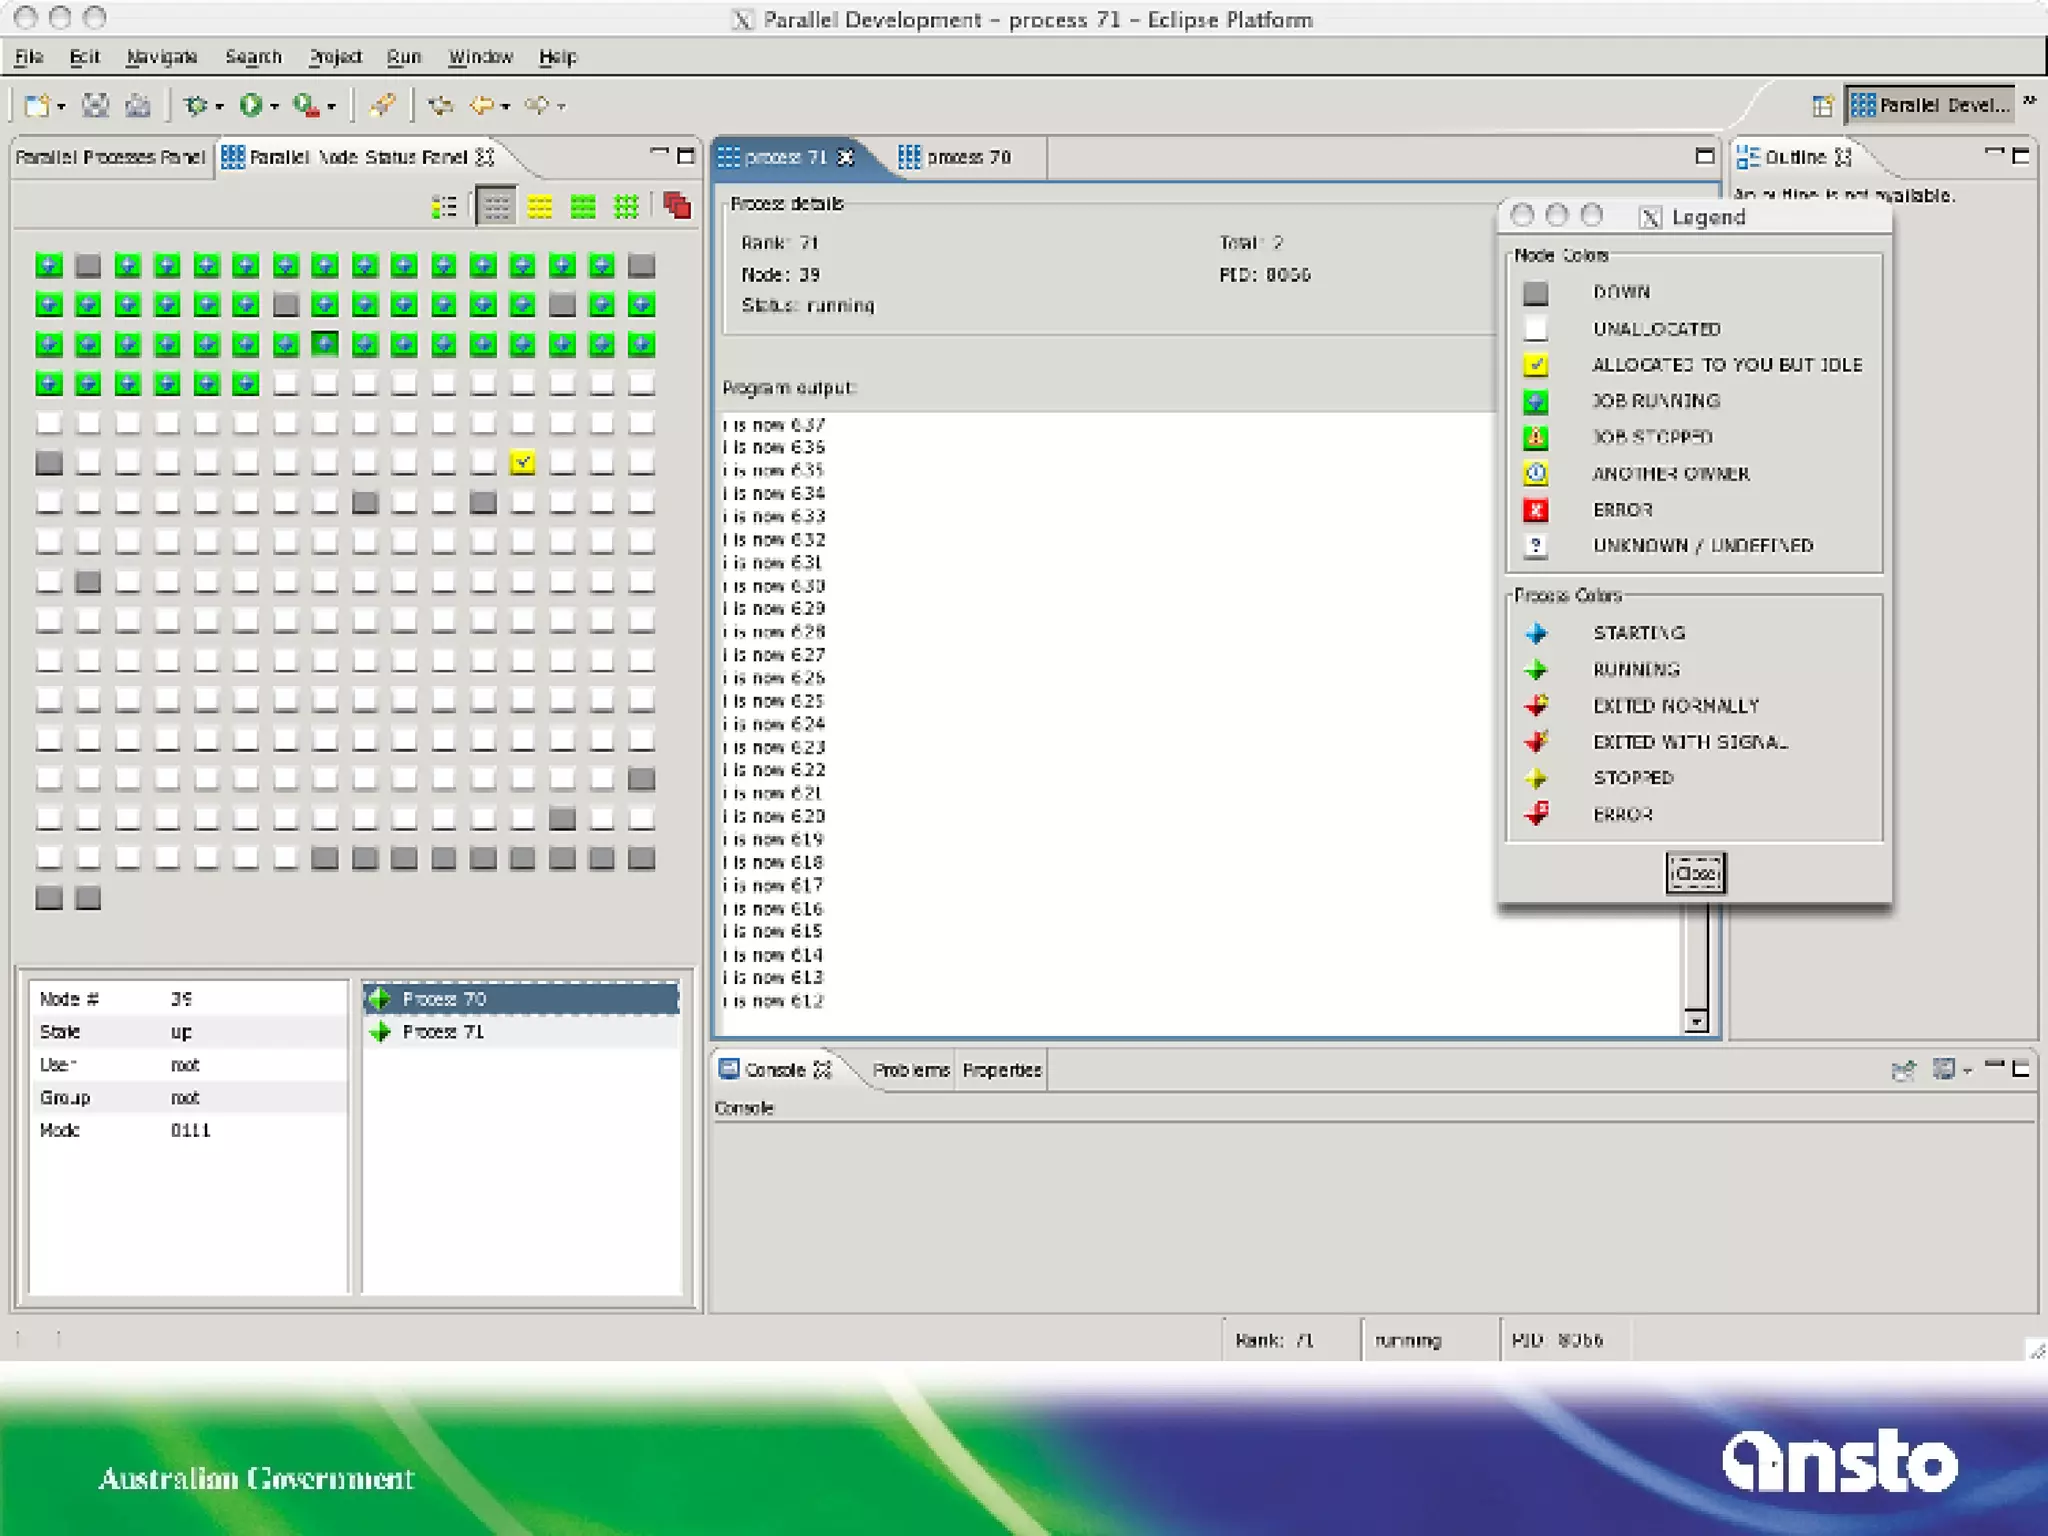2048x1536 pixels.
Task: Select the Parallel Devel perspective button
Action: point(1929,105)
